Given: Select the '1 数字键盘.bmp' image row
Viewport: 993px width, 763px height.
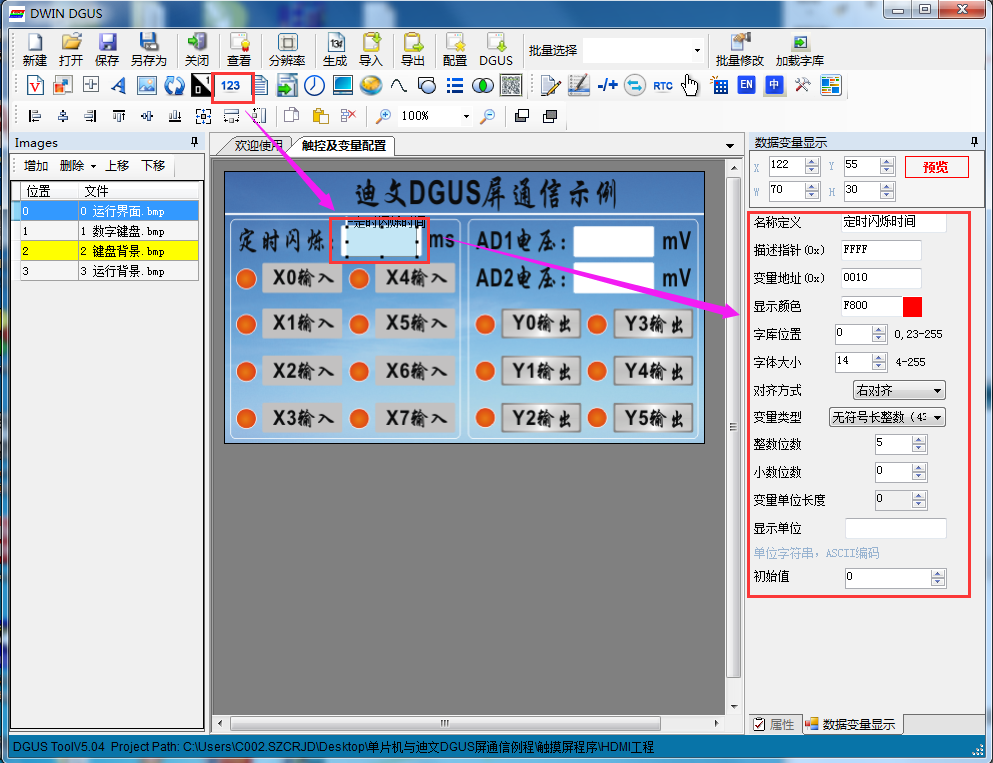Looking at the screenshot, I should coord(105,231).
